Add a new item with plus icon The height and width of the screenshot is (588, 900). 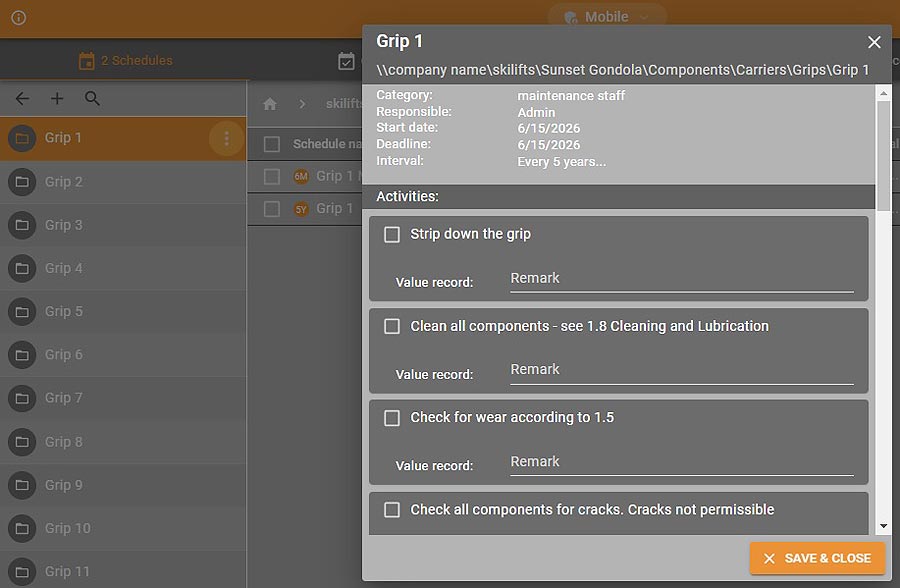click(57, 99)
